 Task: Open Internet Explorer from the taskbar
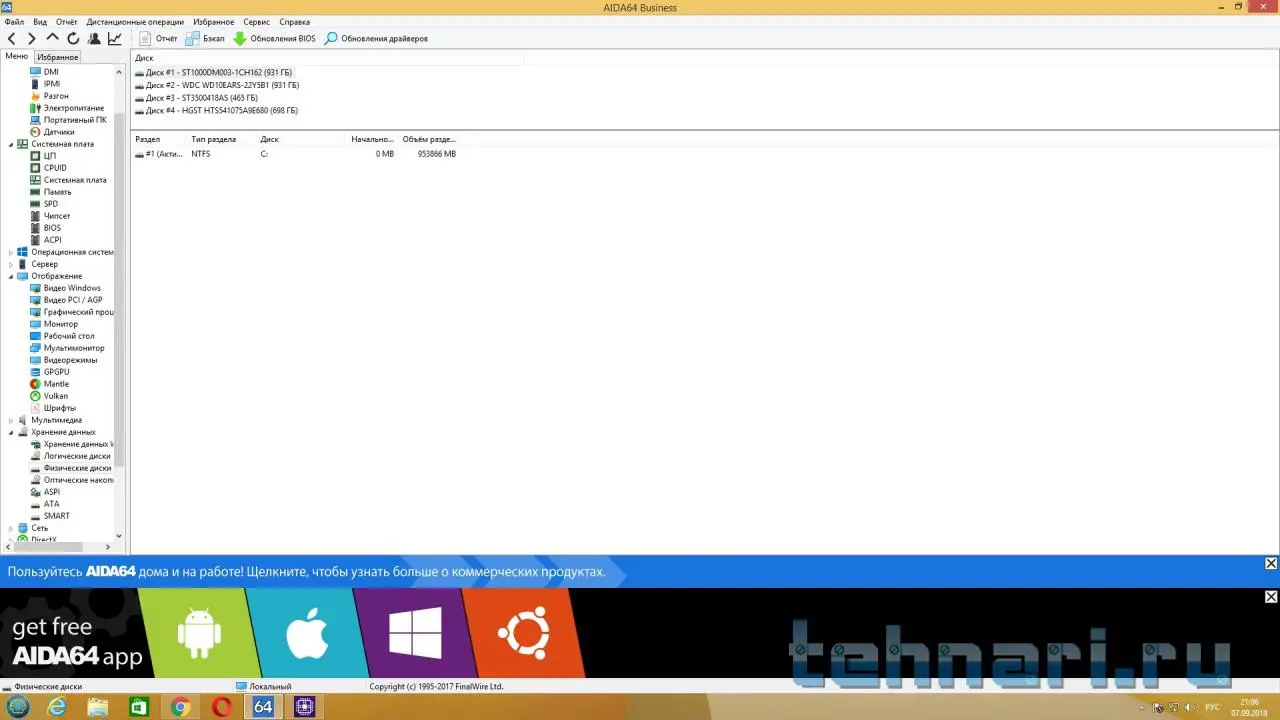pyautogui.click(x=57, y=707)
